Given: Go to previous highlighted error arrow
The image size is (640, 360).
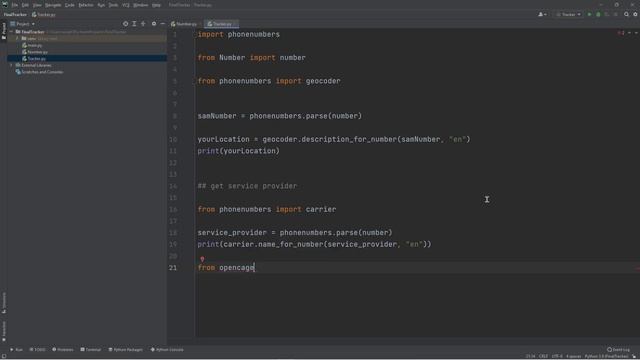Looking at the screenshot, I should [629, 33].
